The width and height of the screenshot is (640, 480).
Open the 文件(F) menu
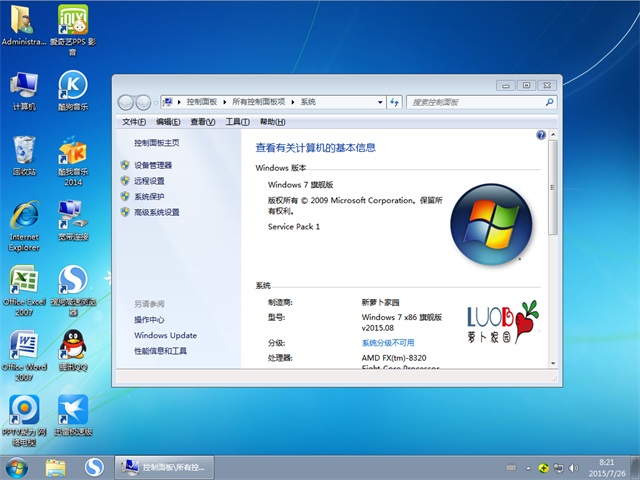[x=133, y=122]
